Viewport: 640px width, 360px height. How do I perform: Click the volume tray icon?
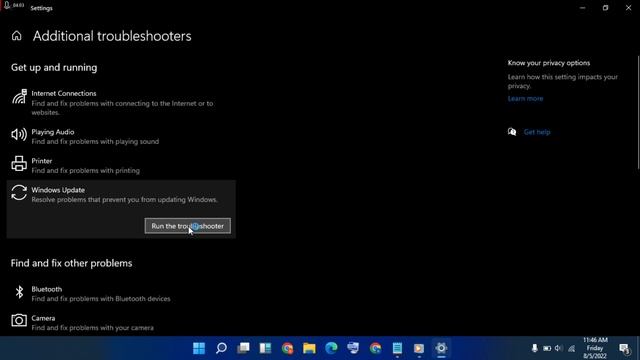558,348
